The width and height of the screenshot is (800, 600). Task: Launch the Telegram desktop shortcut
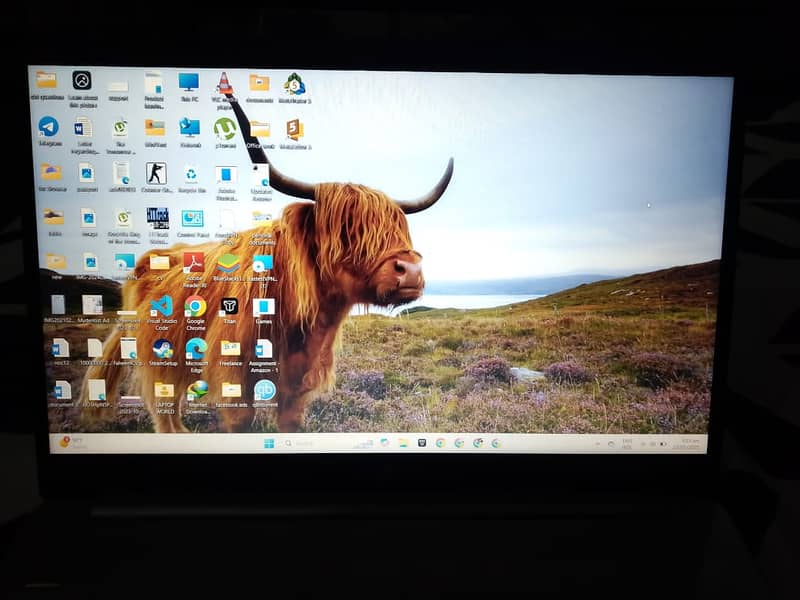click(48, 127)
